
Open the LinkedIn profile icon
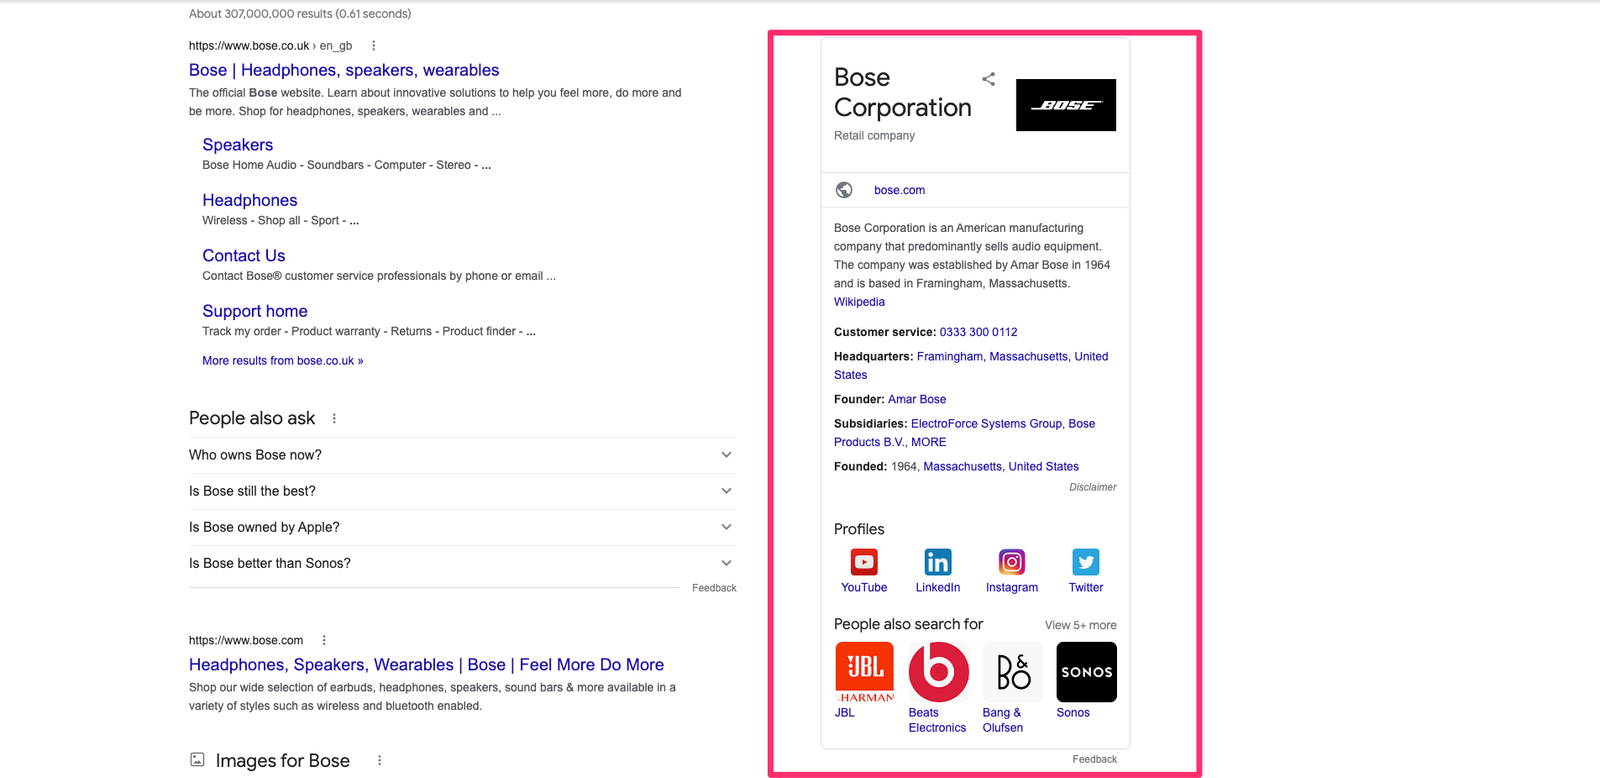938,562
